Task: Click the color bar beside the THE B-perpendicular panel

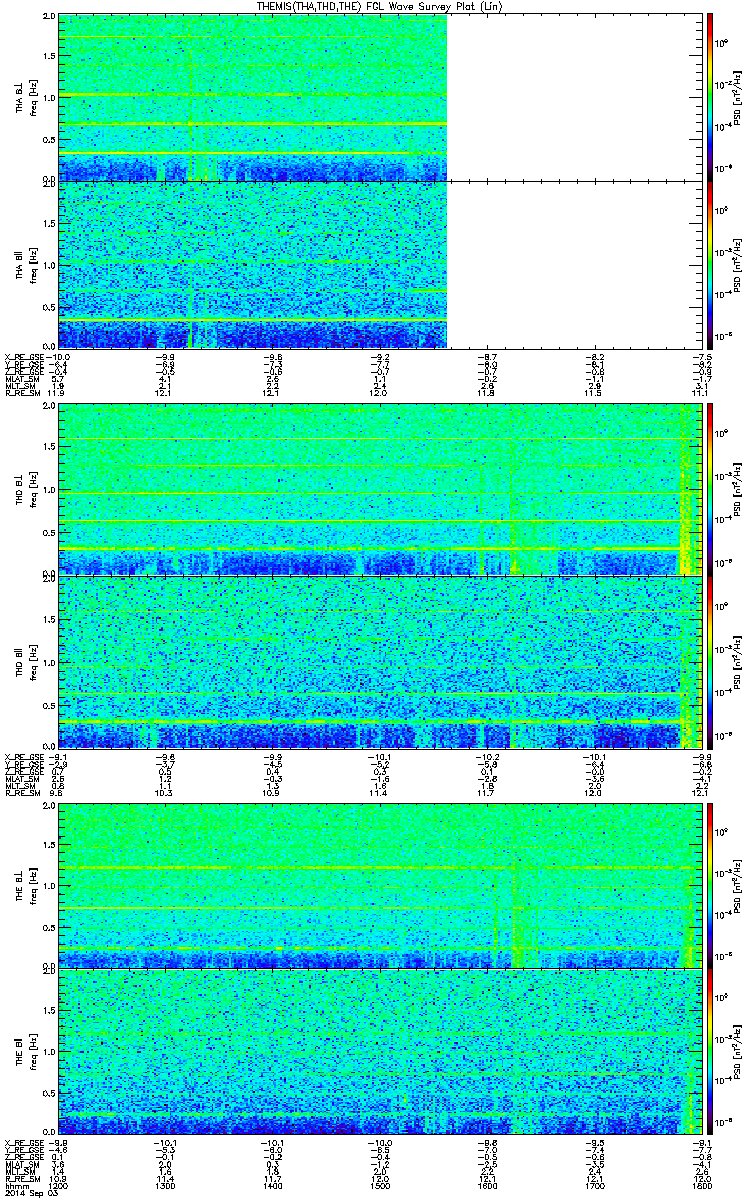Action: (710, 884)
